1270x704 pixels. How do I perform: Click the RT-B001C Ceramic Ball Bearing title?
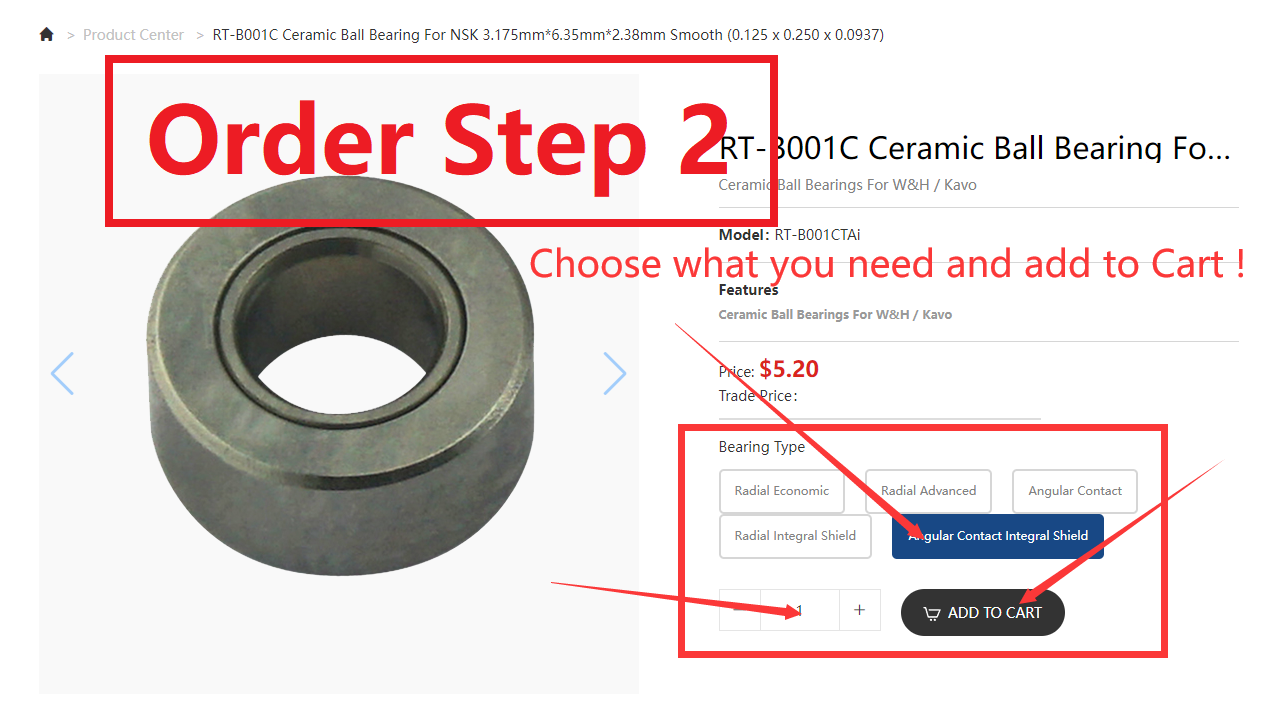975,148
